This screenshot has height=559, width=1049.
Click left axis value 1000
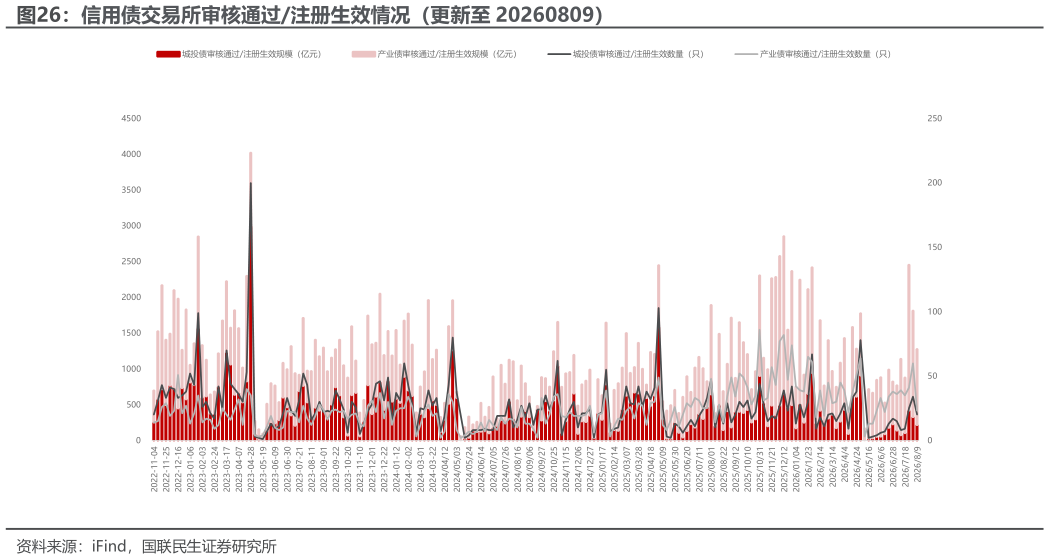(131, 368)
